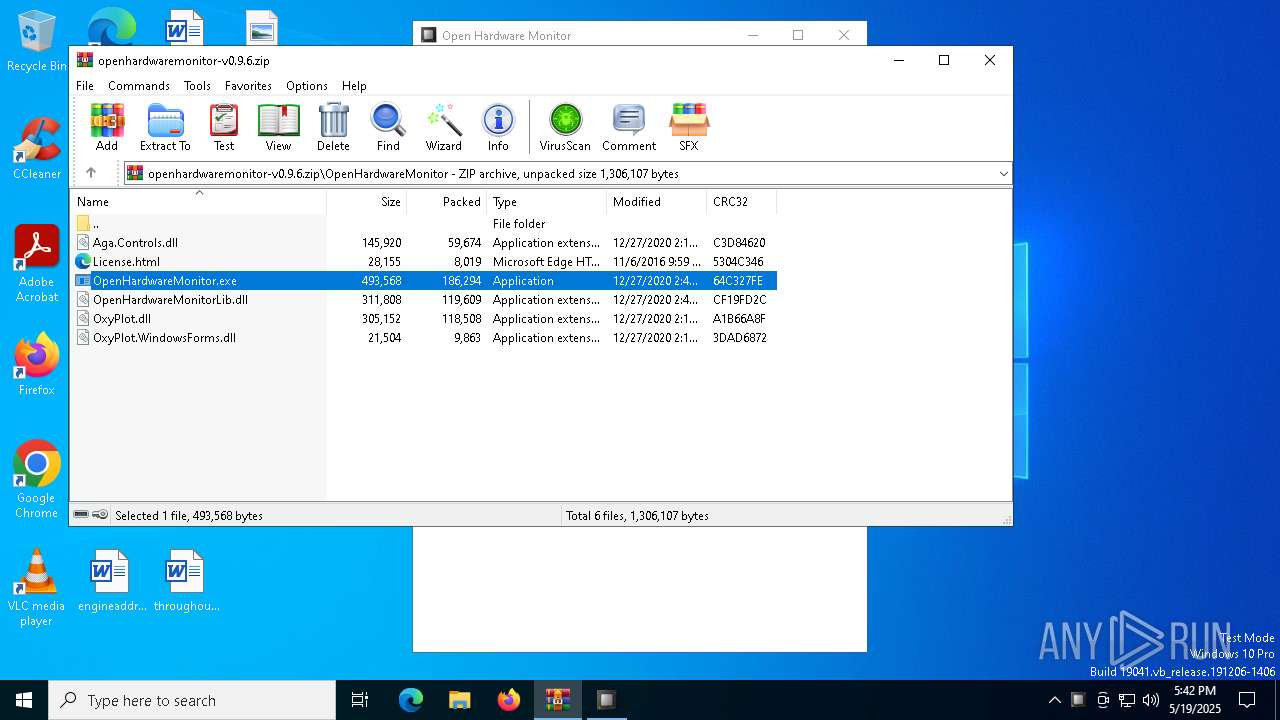The width and height of the screenshot is (1280, 720).
Task: Go up one folder level arrow
Action: click(x=91, y=173)
